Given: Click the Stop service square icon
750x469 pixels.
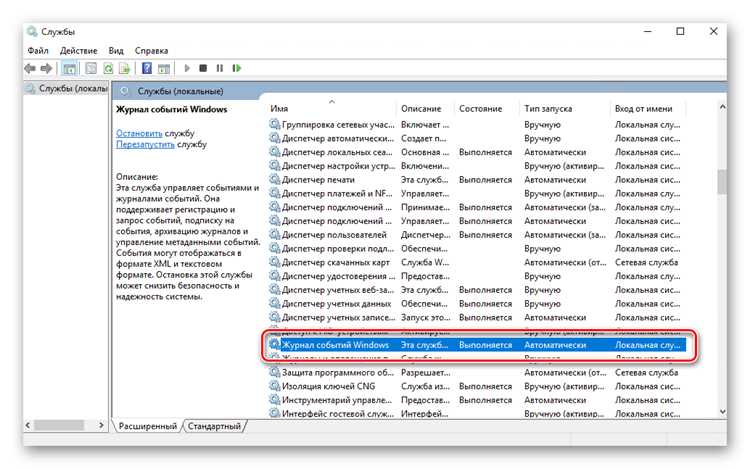Looking at the screenshot, I should 203,68.
